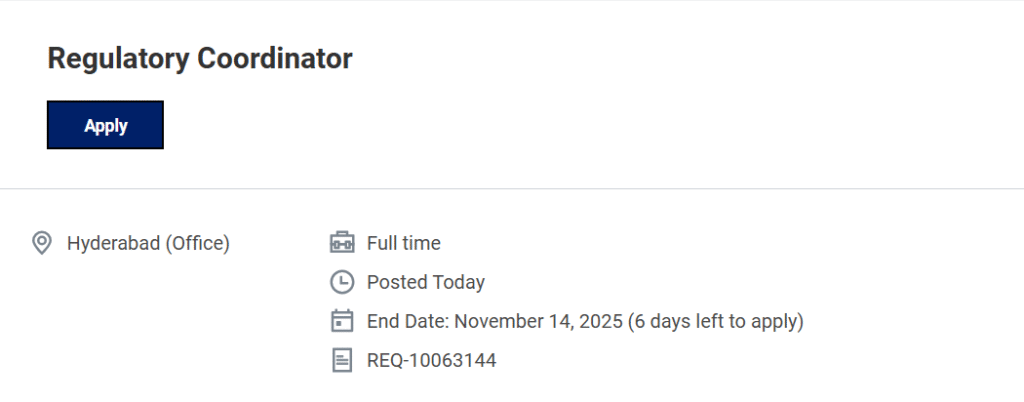Click the Full time job type text

(x=403, y=243)
